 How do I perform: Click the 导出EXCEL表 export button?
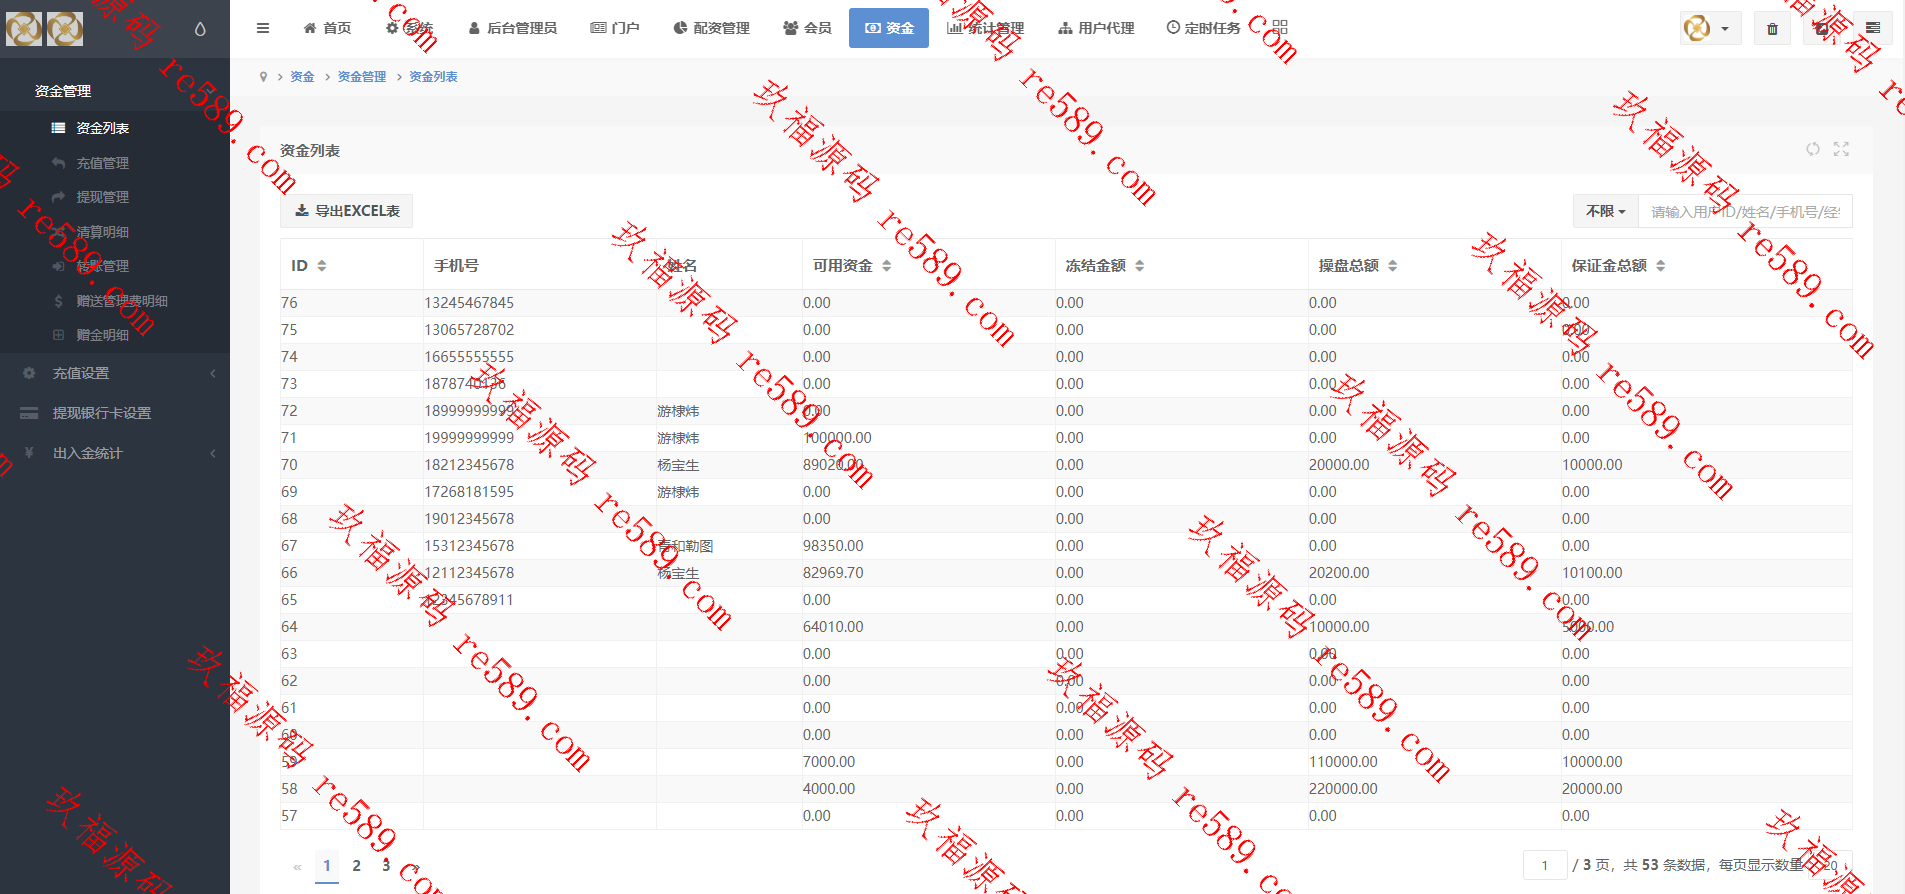click(x=347, y=211)
